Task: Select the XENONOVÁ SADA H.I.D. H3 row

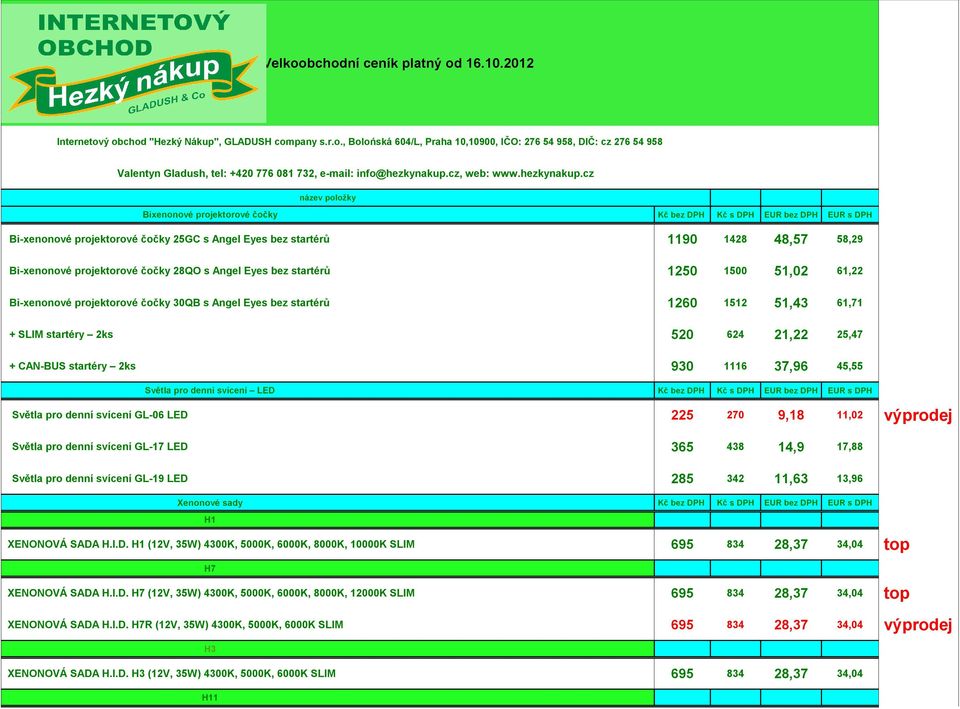Action: [x=171, y=673]
